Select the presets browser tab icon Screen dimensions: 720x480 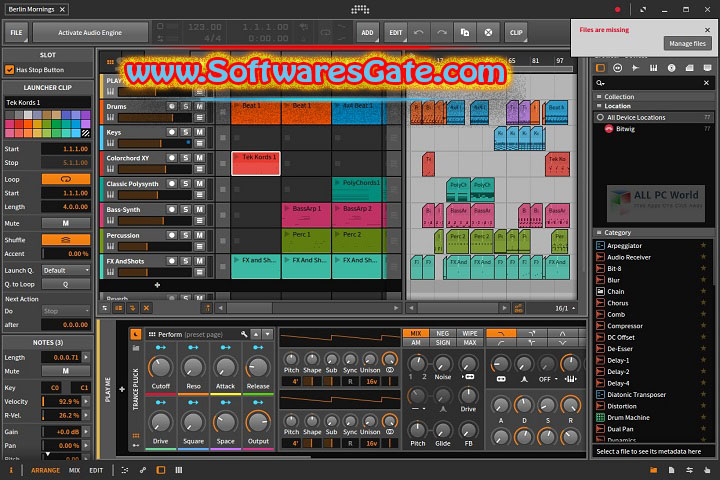618,68
